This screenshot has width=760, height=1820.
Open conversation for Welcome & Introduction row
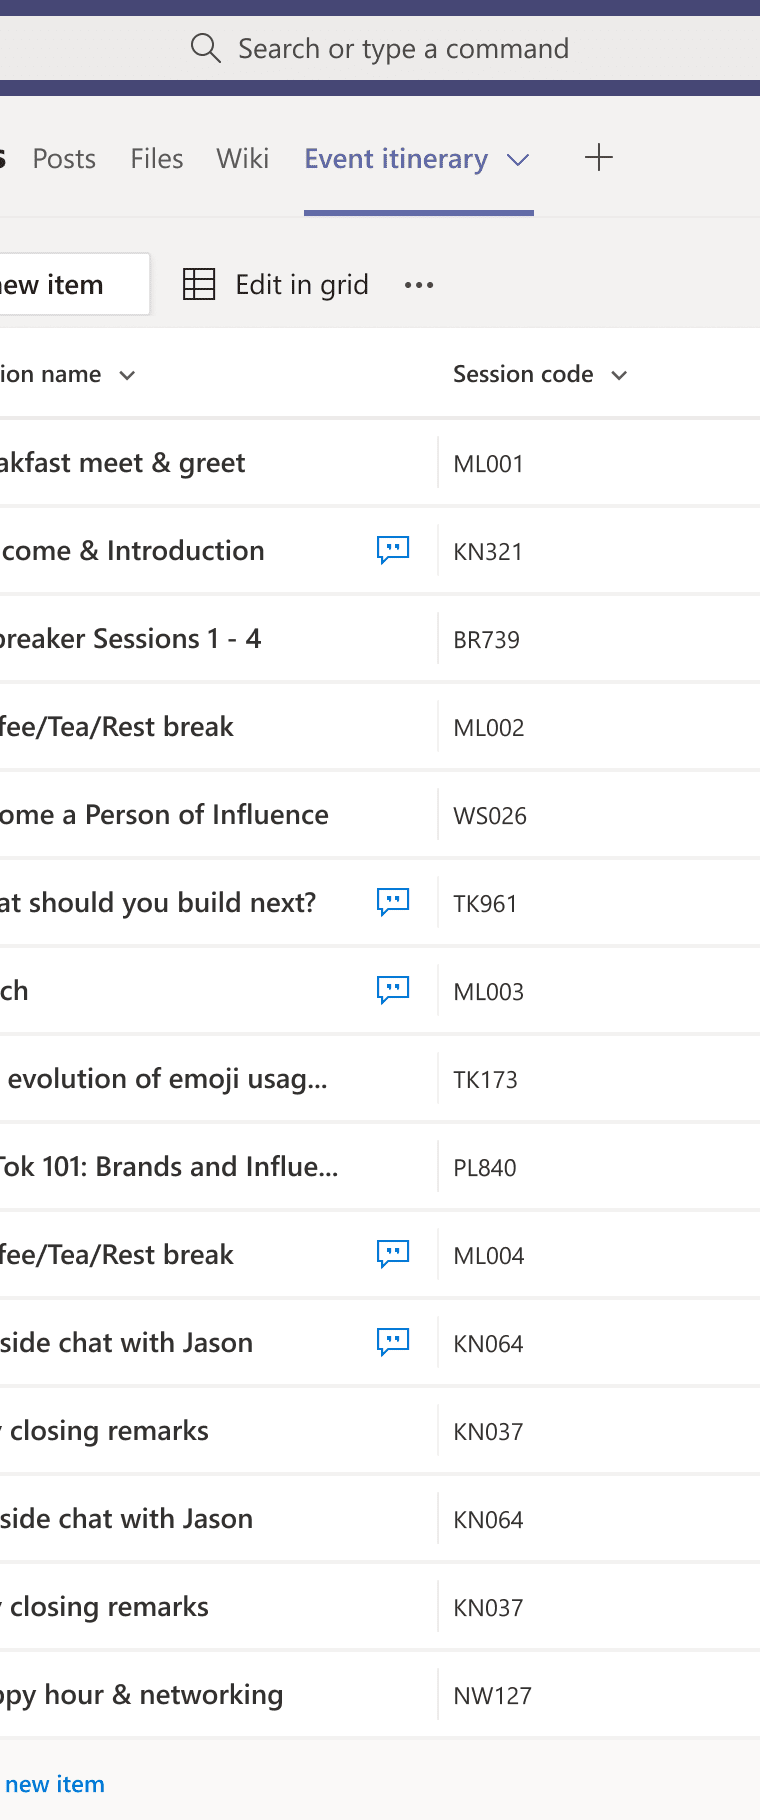click(x=393, y=550)
